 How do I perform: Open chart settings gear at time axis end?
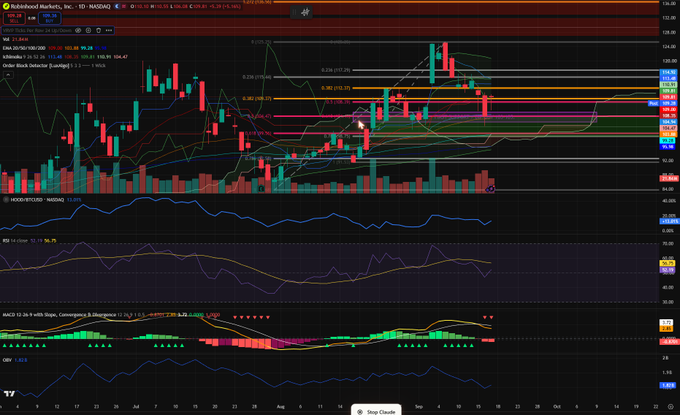click(670, 407)
